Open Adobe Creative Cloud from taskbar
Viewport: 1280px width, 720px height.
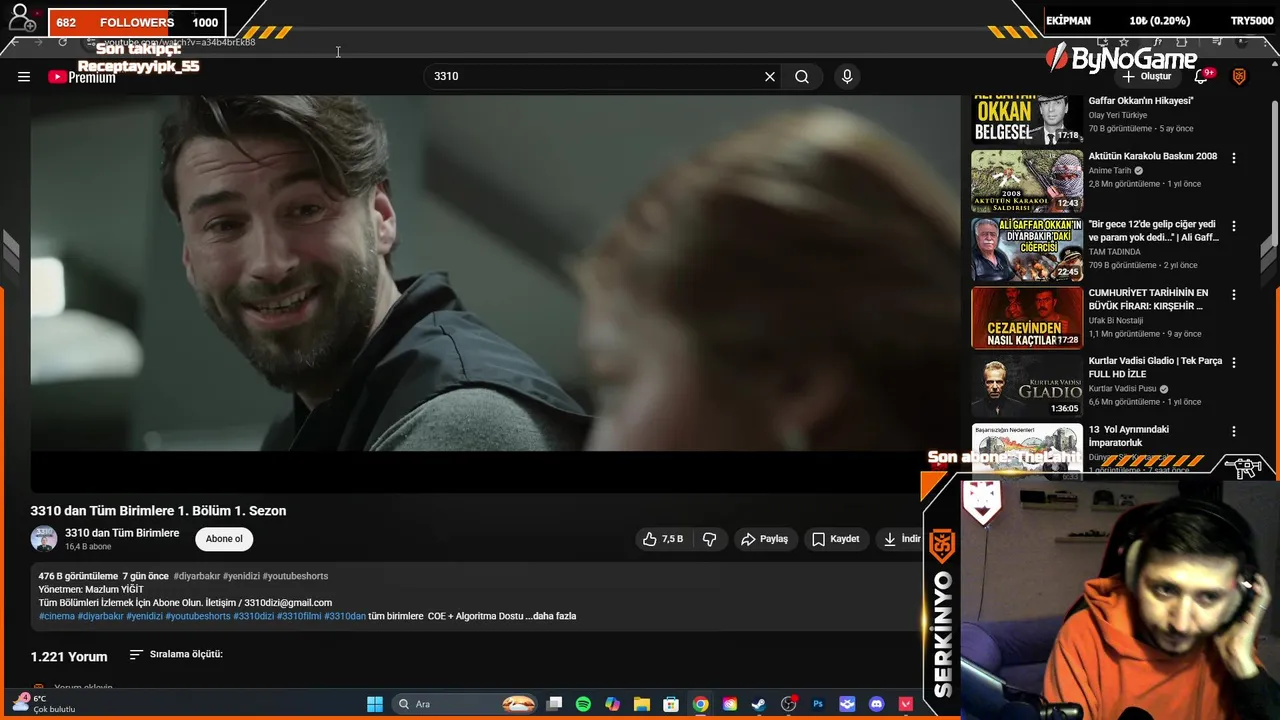(x=730, y=704)
